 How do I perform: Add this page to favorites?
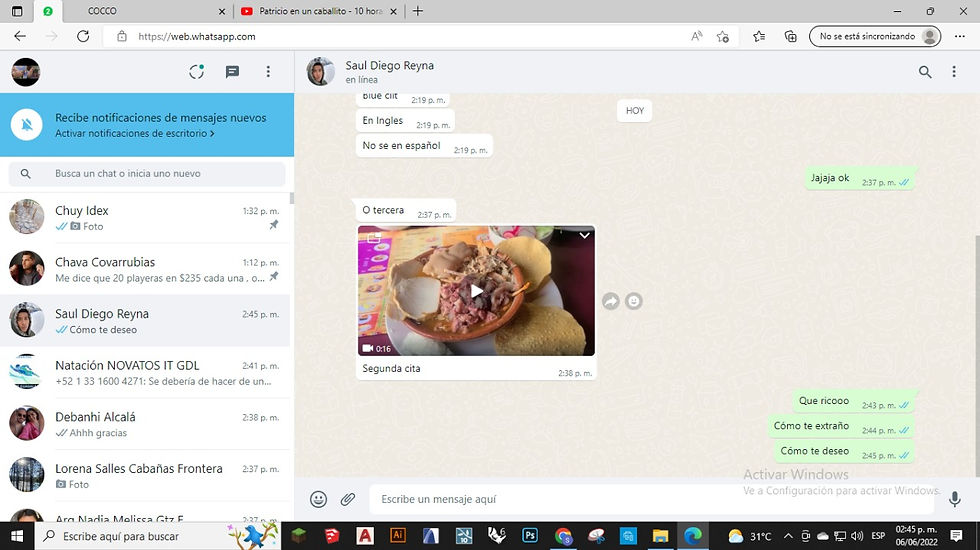pyautogui.click(x=723, y=36)
